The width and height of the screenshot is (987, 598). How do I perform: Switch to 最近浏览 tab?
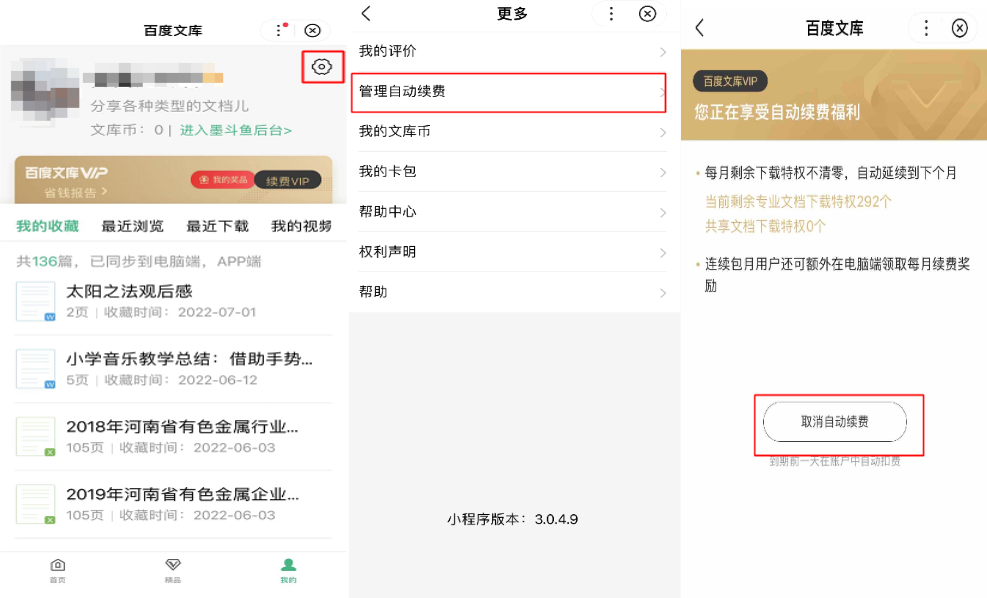[133, 226]
